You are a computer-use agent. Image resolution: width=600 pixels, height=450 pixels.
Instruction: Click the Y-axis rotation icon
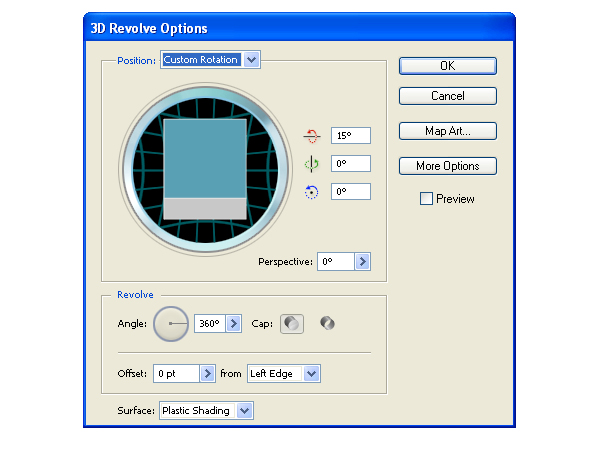pyautogui.click(x=311, y=164)
